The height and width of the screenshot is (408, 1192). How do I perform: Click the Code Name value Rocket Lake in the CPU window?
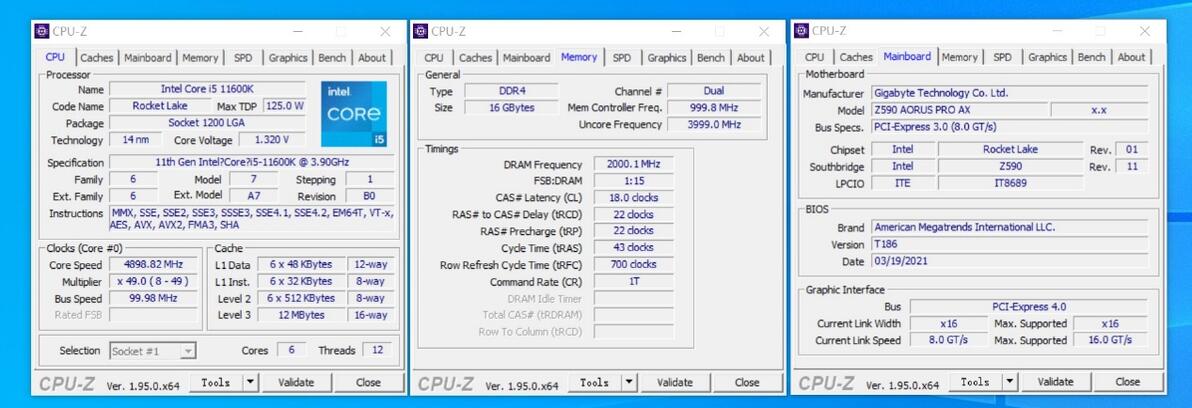[x=160, y=106]
